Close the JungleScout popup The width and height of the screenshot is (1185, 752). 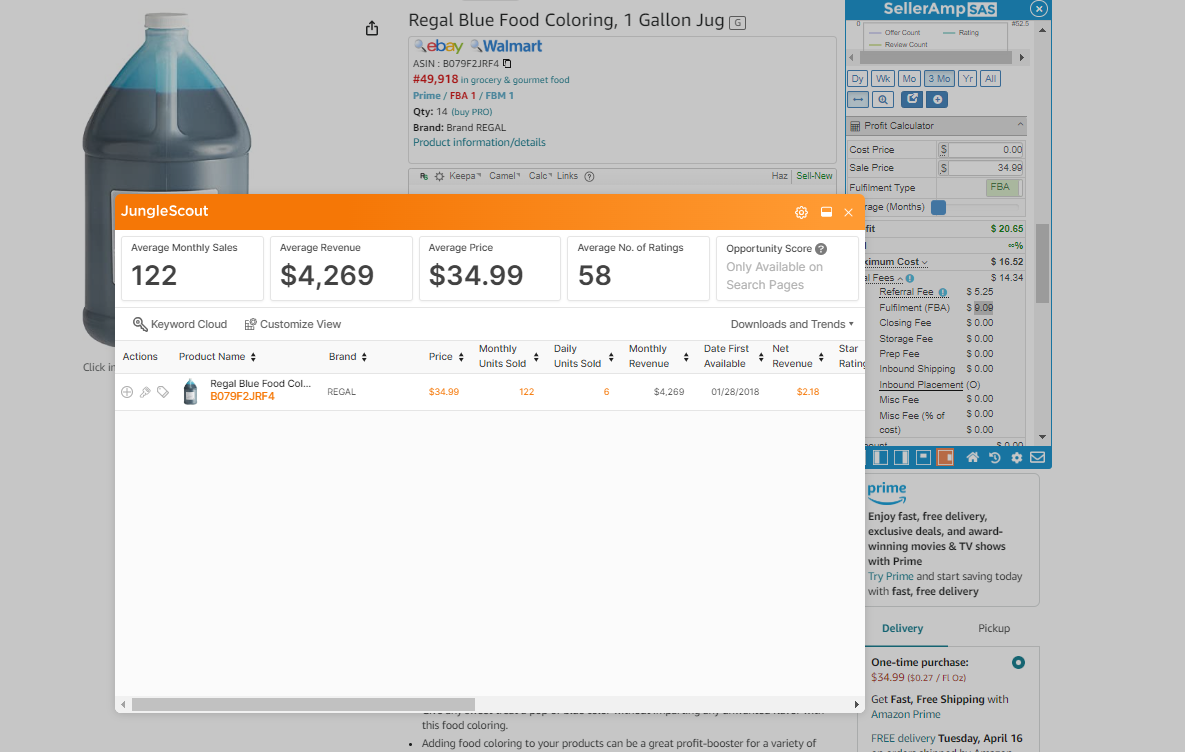[849, 212]
